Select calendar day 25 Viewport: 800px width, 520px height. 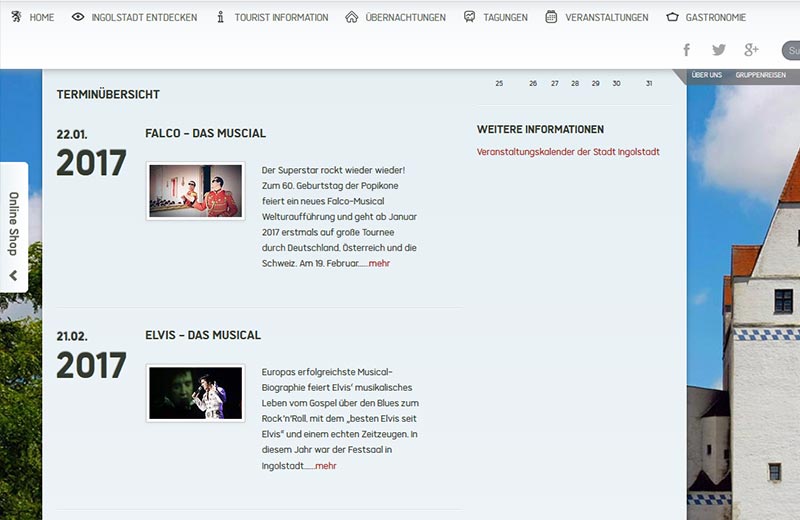[x=499, y=83]
